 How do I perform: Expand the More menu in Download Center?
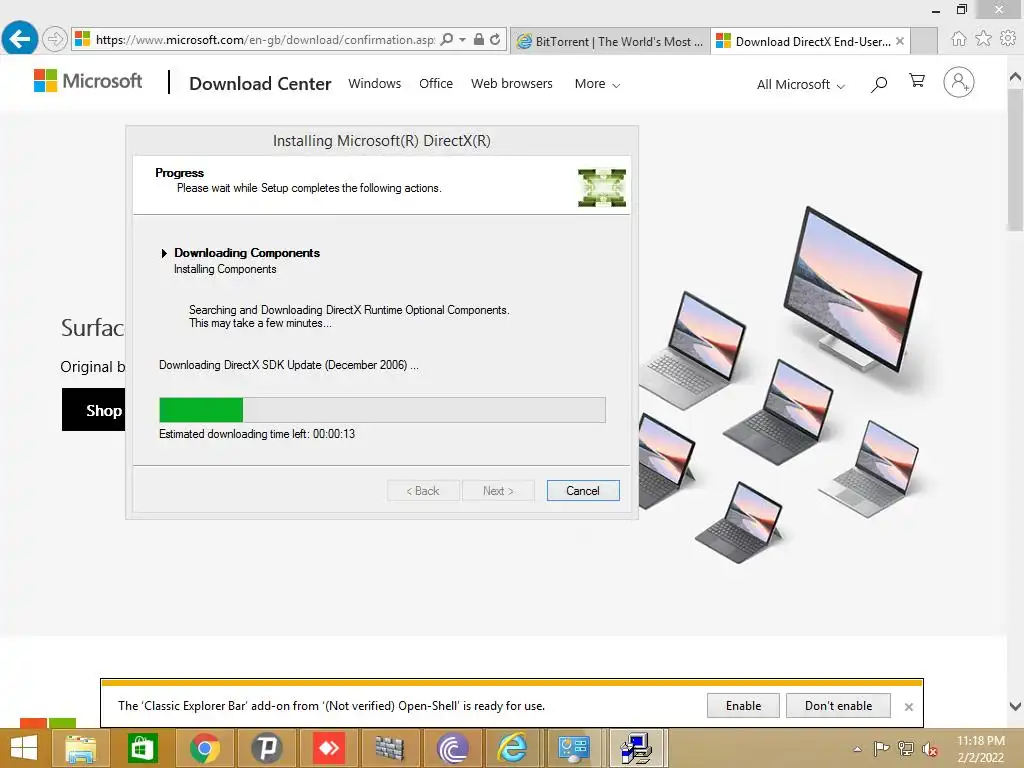click(x=597, y=84)
